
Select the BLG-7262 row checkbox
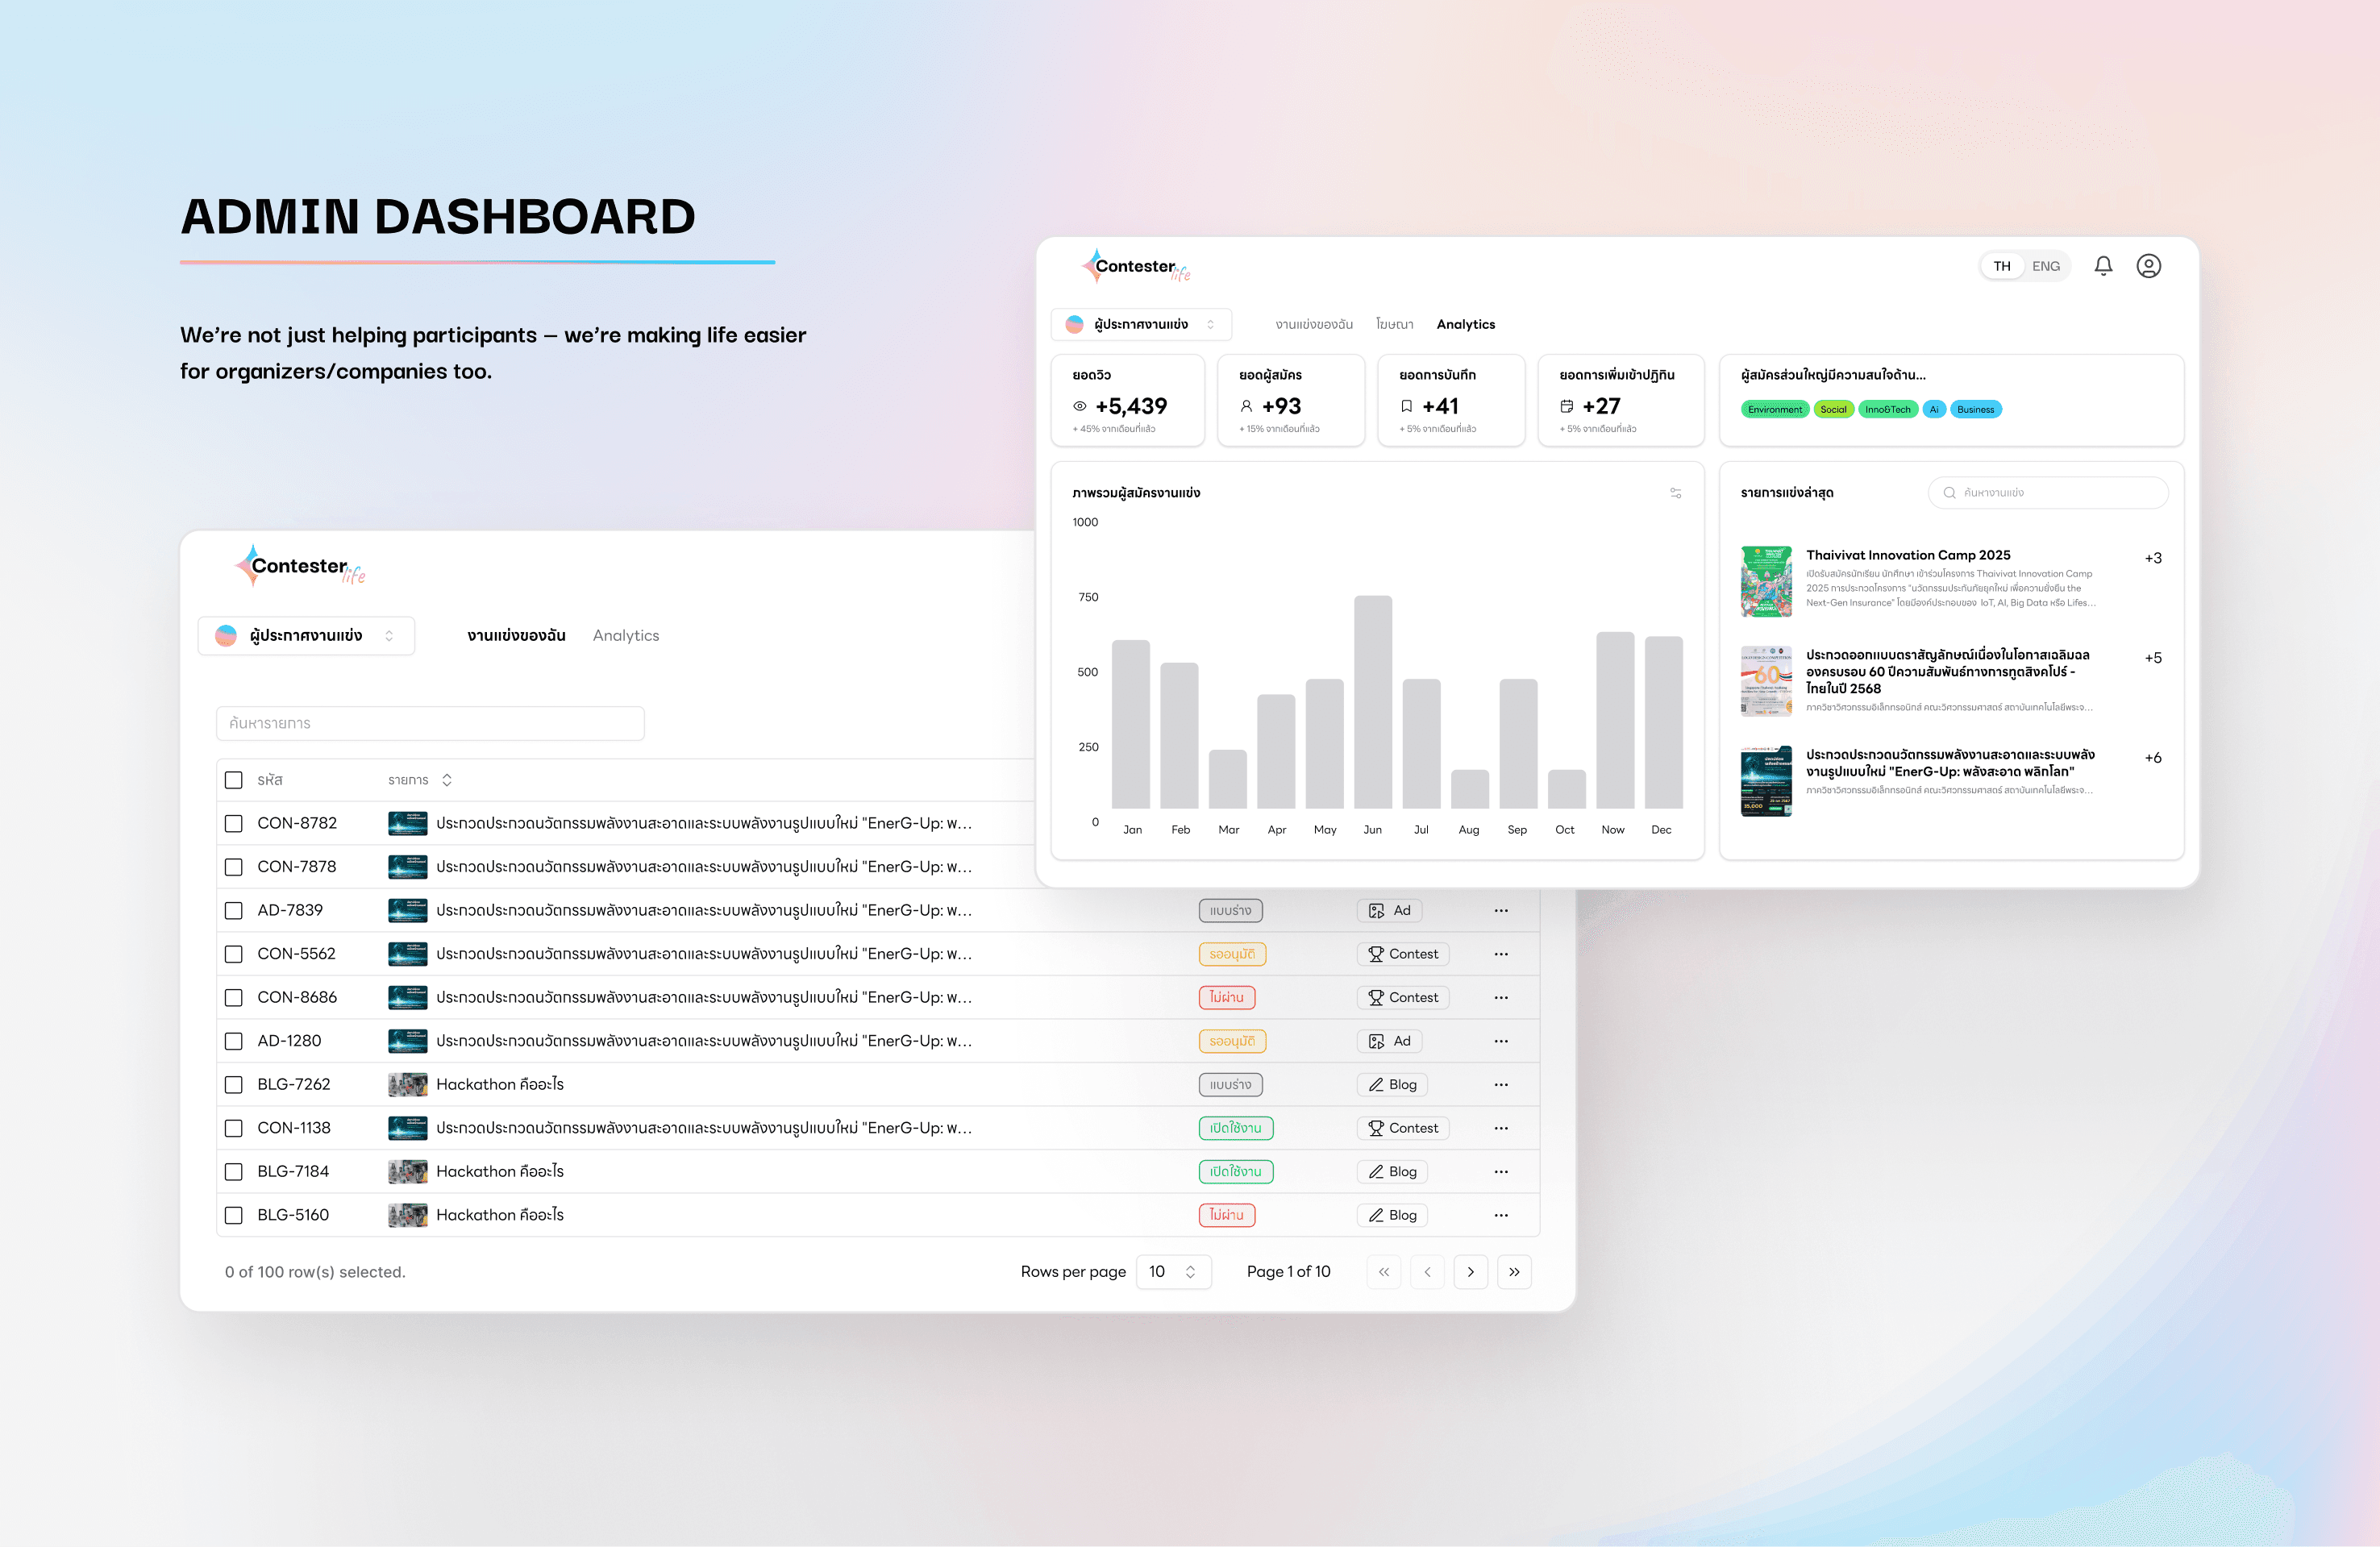(x=234, y=1084)
